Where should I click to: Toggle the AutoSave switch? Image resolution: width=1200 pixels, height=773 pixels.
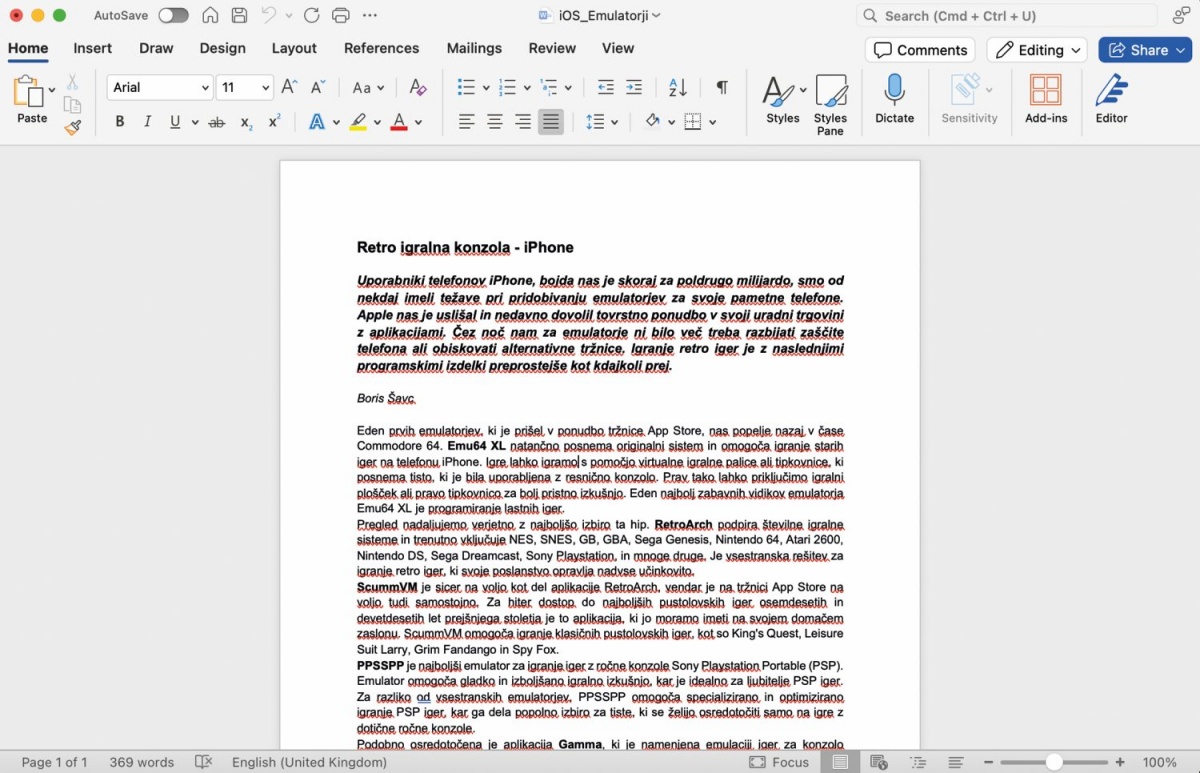pyautogui.click(x=173, y=16)
